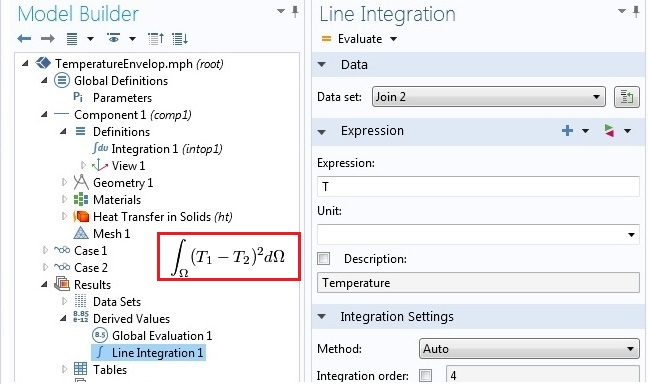Click into the Expression input field

(x=478, y=187)
